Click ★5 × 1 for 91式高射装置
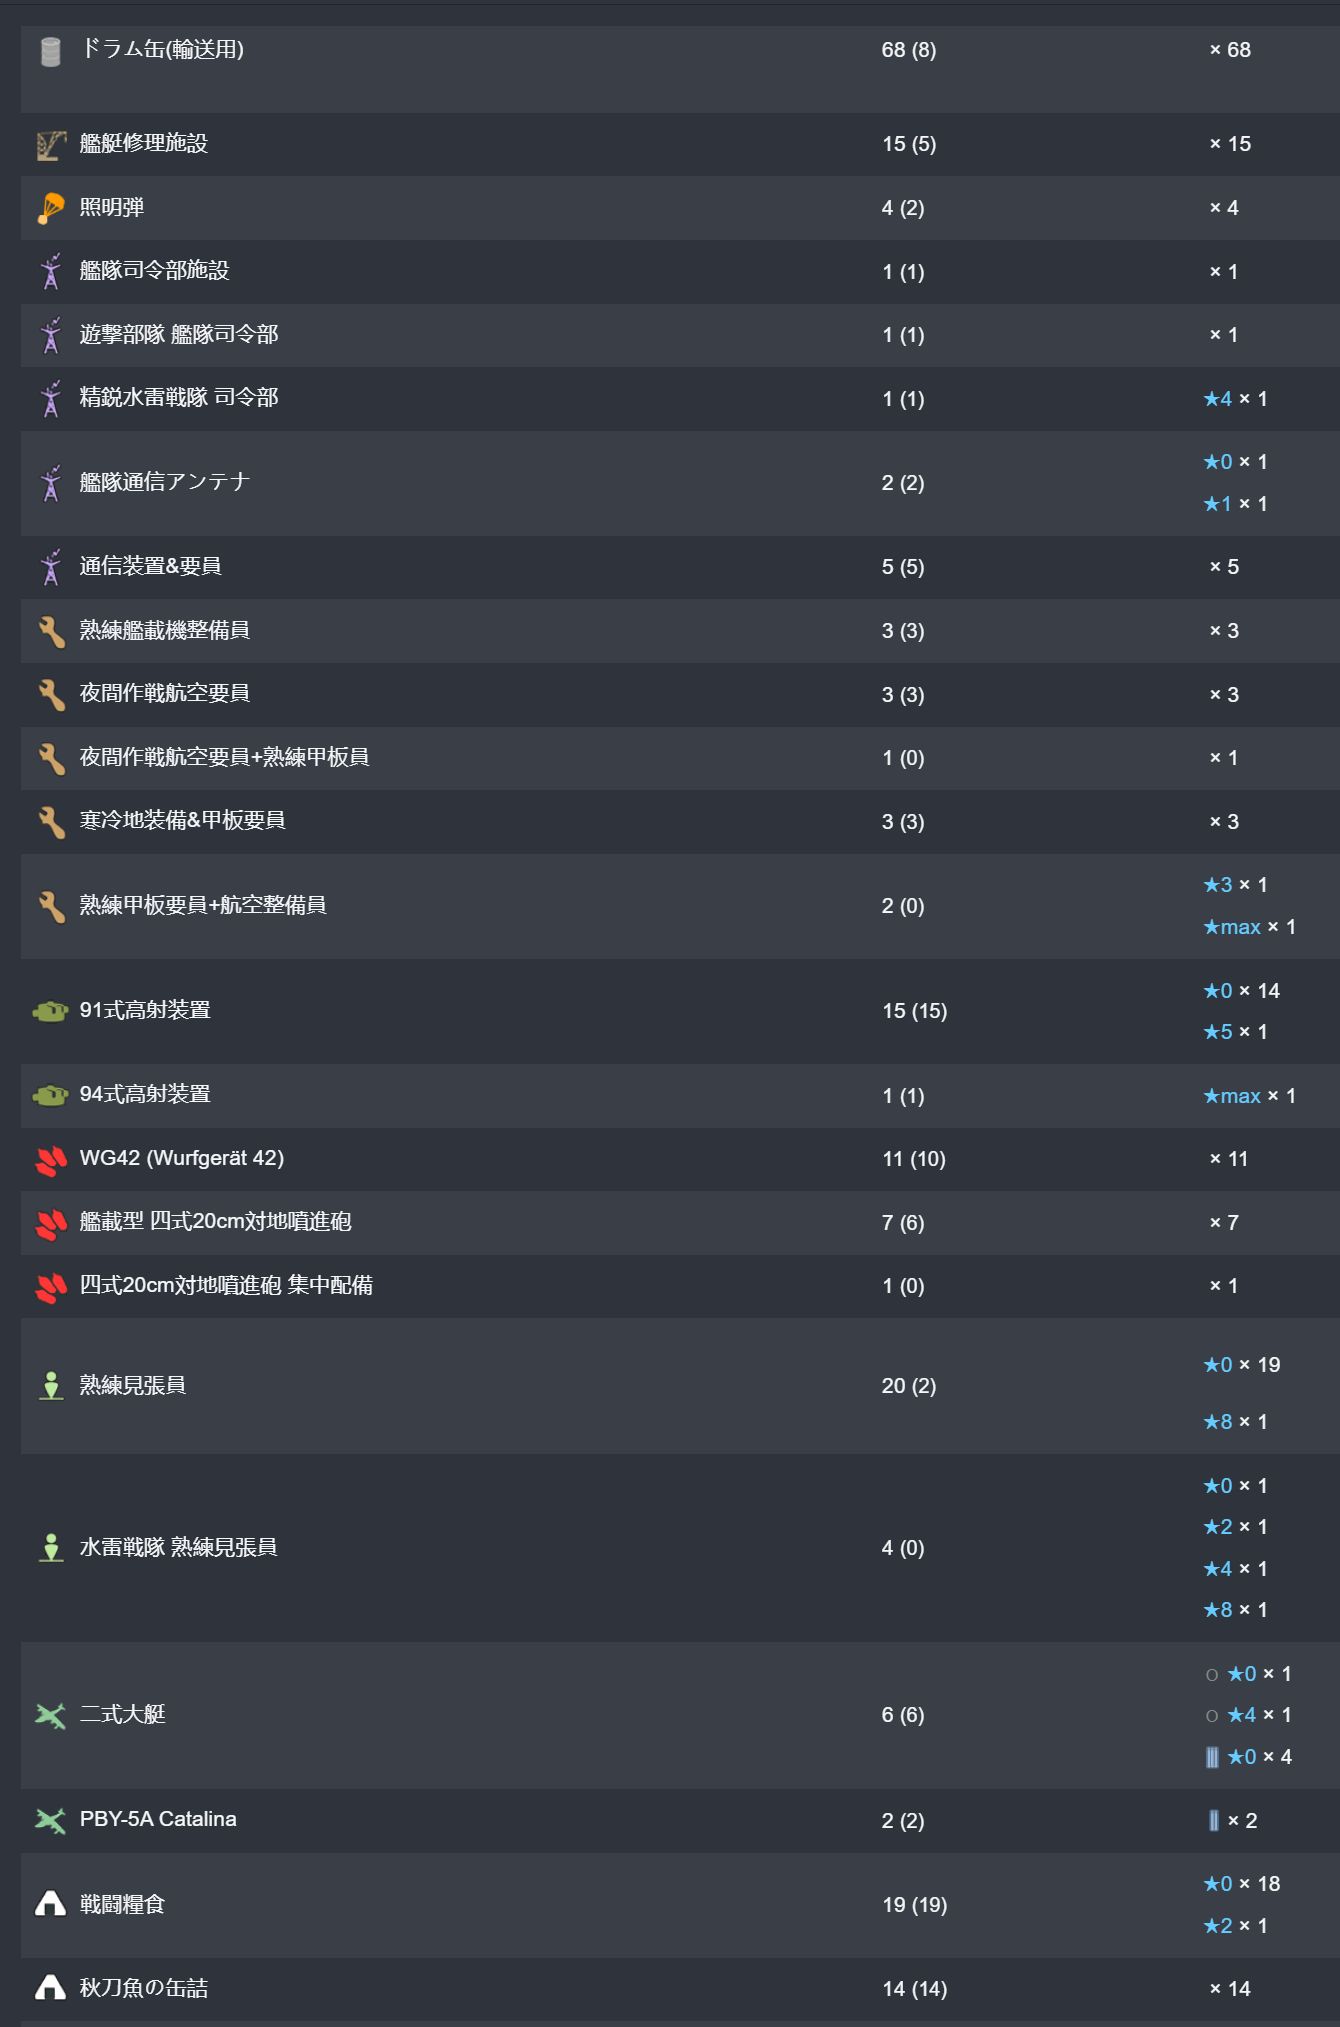The image size is (1340, 2027). tap(1235, 1032)
